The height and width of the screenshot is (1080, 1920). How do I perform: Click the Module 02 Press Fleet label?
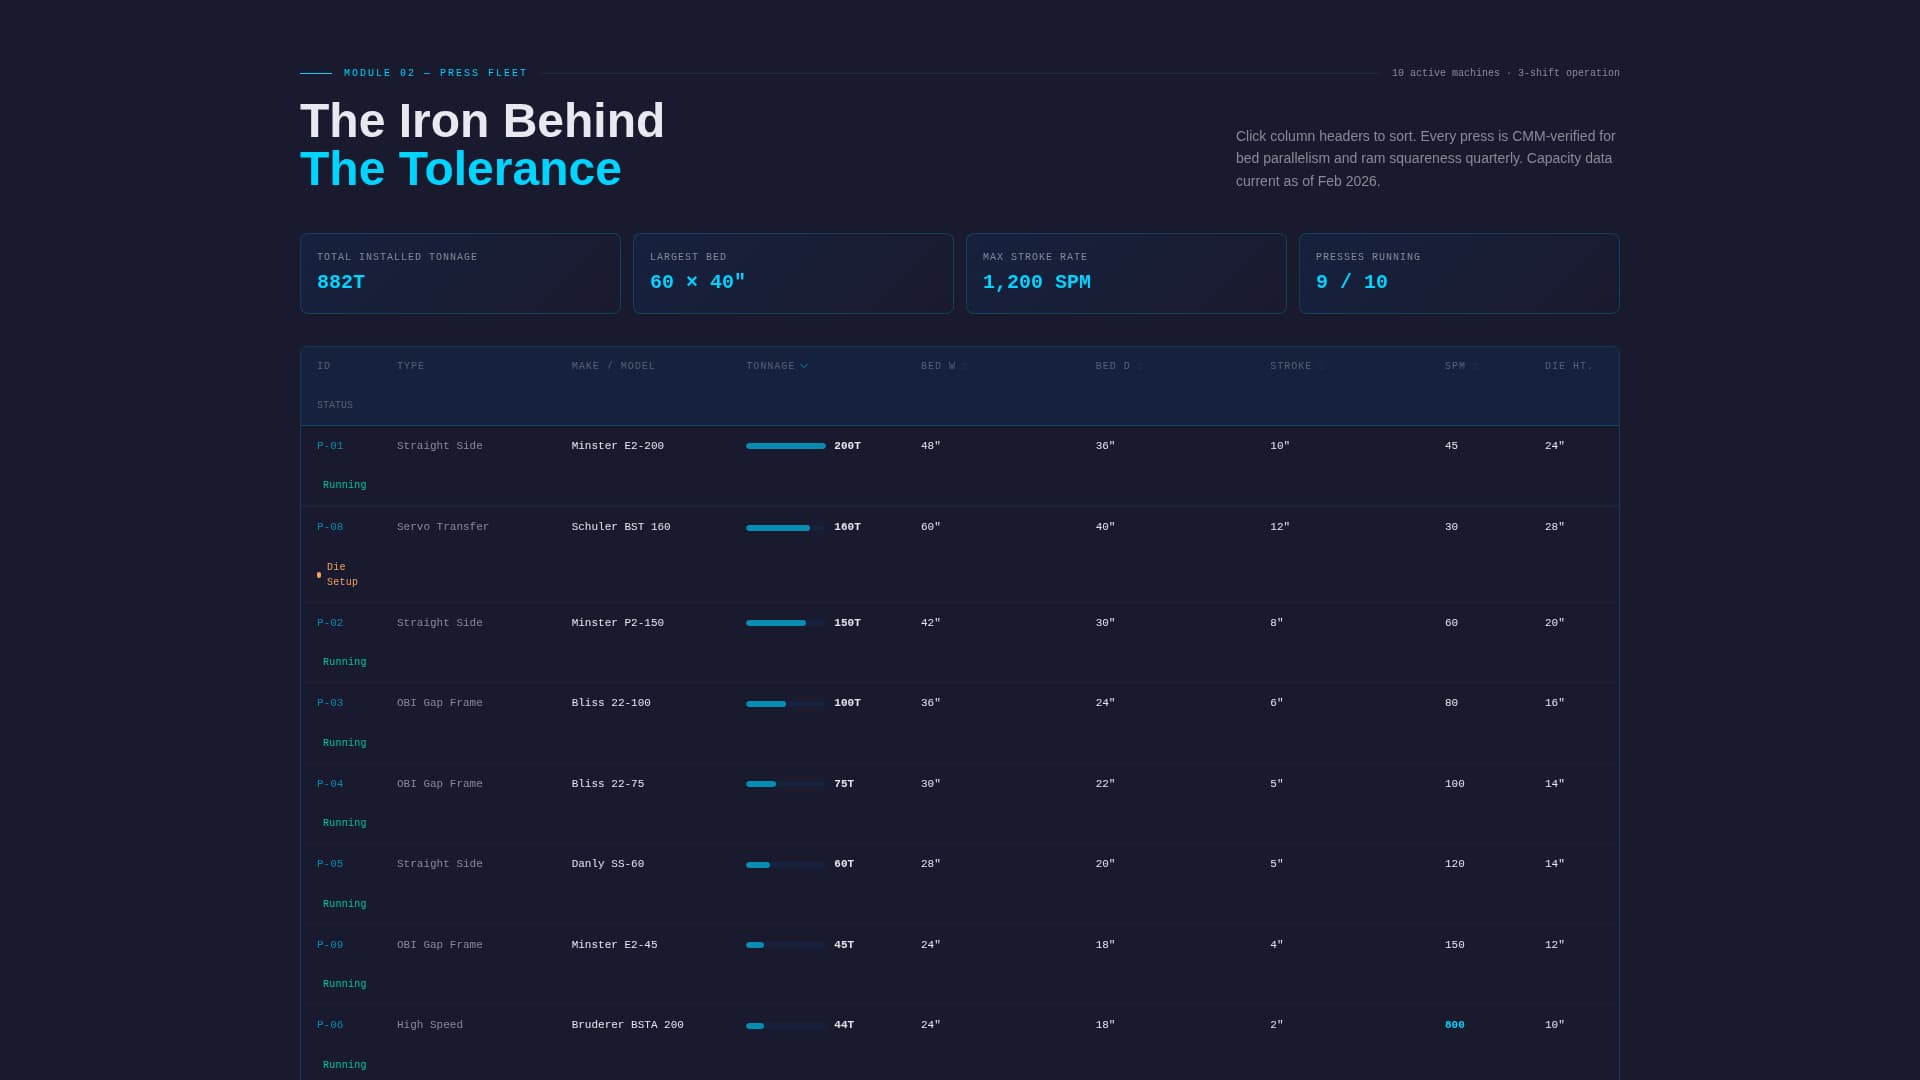pyautogui.click(x=435, y=73)
